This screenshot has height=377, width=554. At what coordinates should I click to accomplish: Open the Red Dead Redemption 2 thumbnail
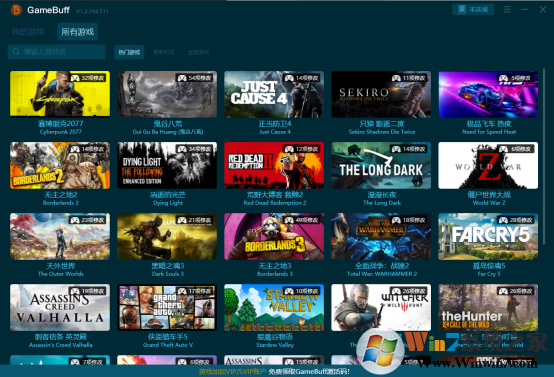(274, 165)
